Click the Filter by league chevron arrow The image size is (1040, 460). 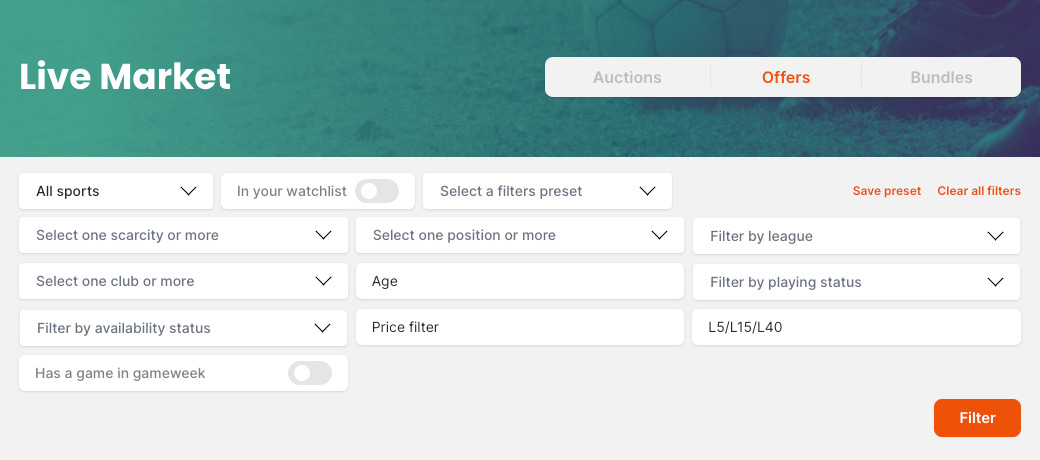point(995,236)
